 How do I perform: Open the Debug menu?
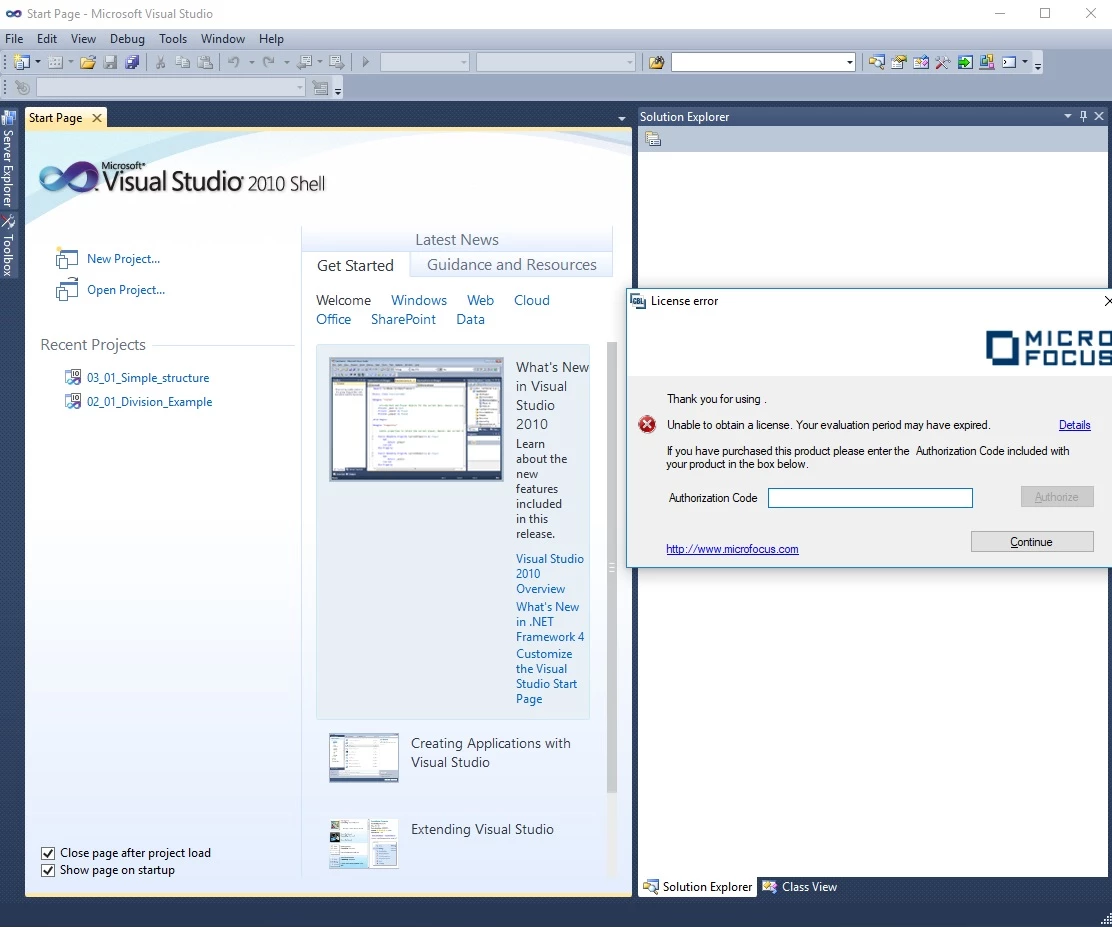coord(127,38)
